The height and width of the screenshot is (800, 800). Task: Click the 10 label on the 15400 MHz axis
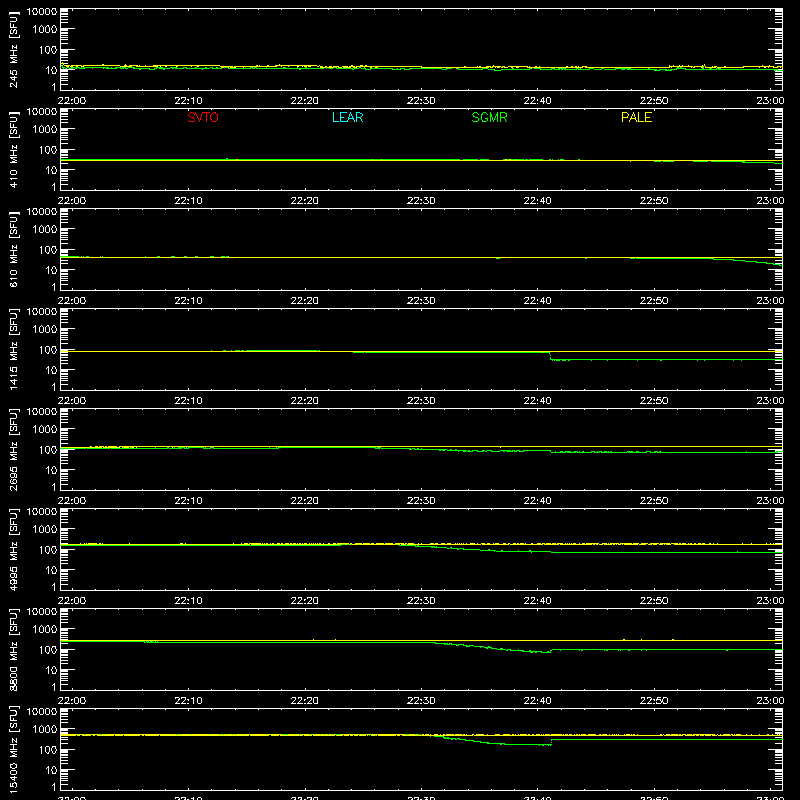tap(51, 770)
